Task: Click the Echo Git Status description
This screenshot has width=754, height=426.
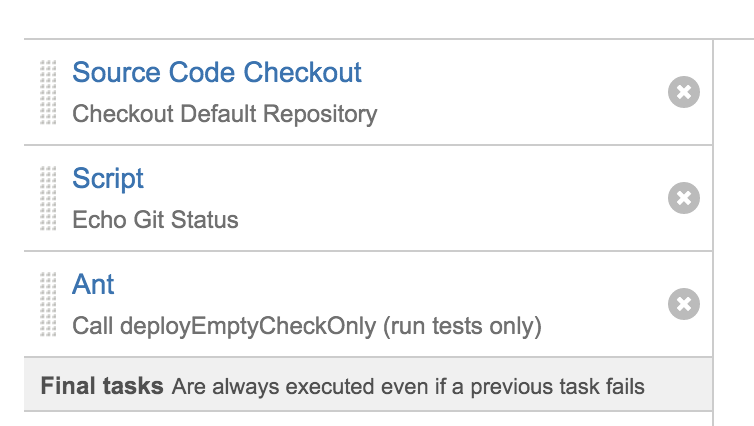Action: pos(155,219)
